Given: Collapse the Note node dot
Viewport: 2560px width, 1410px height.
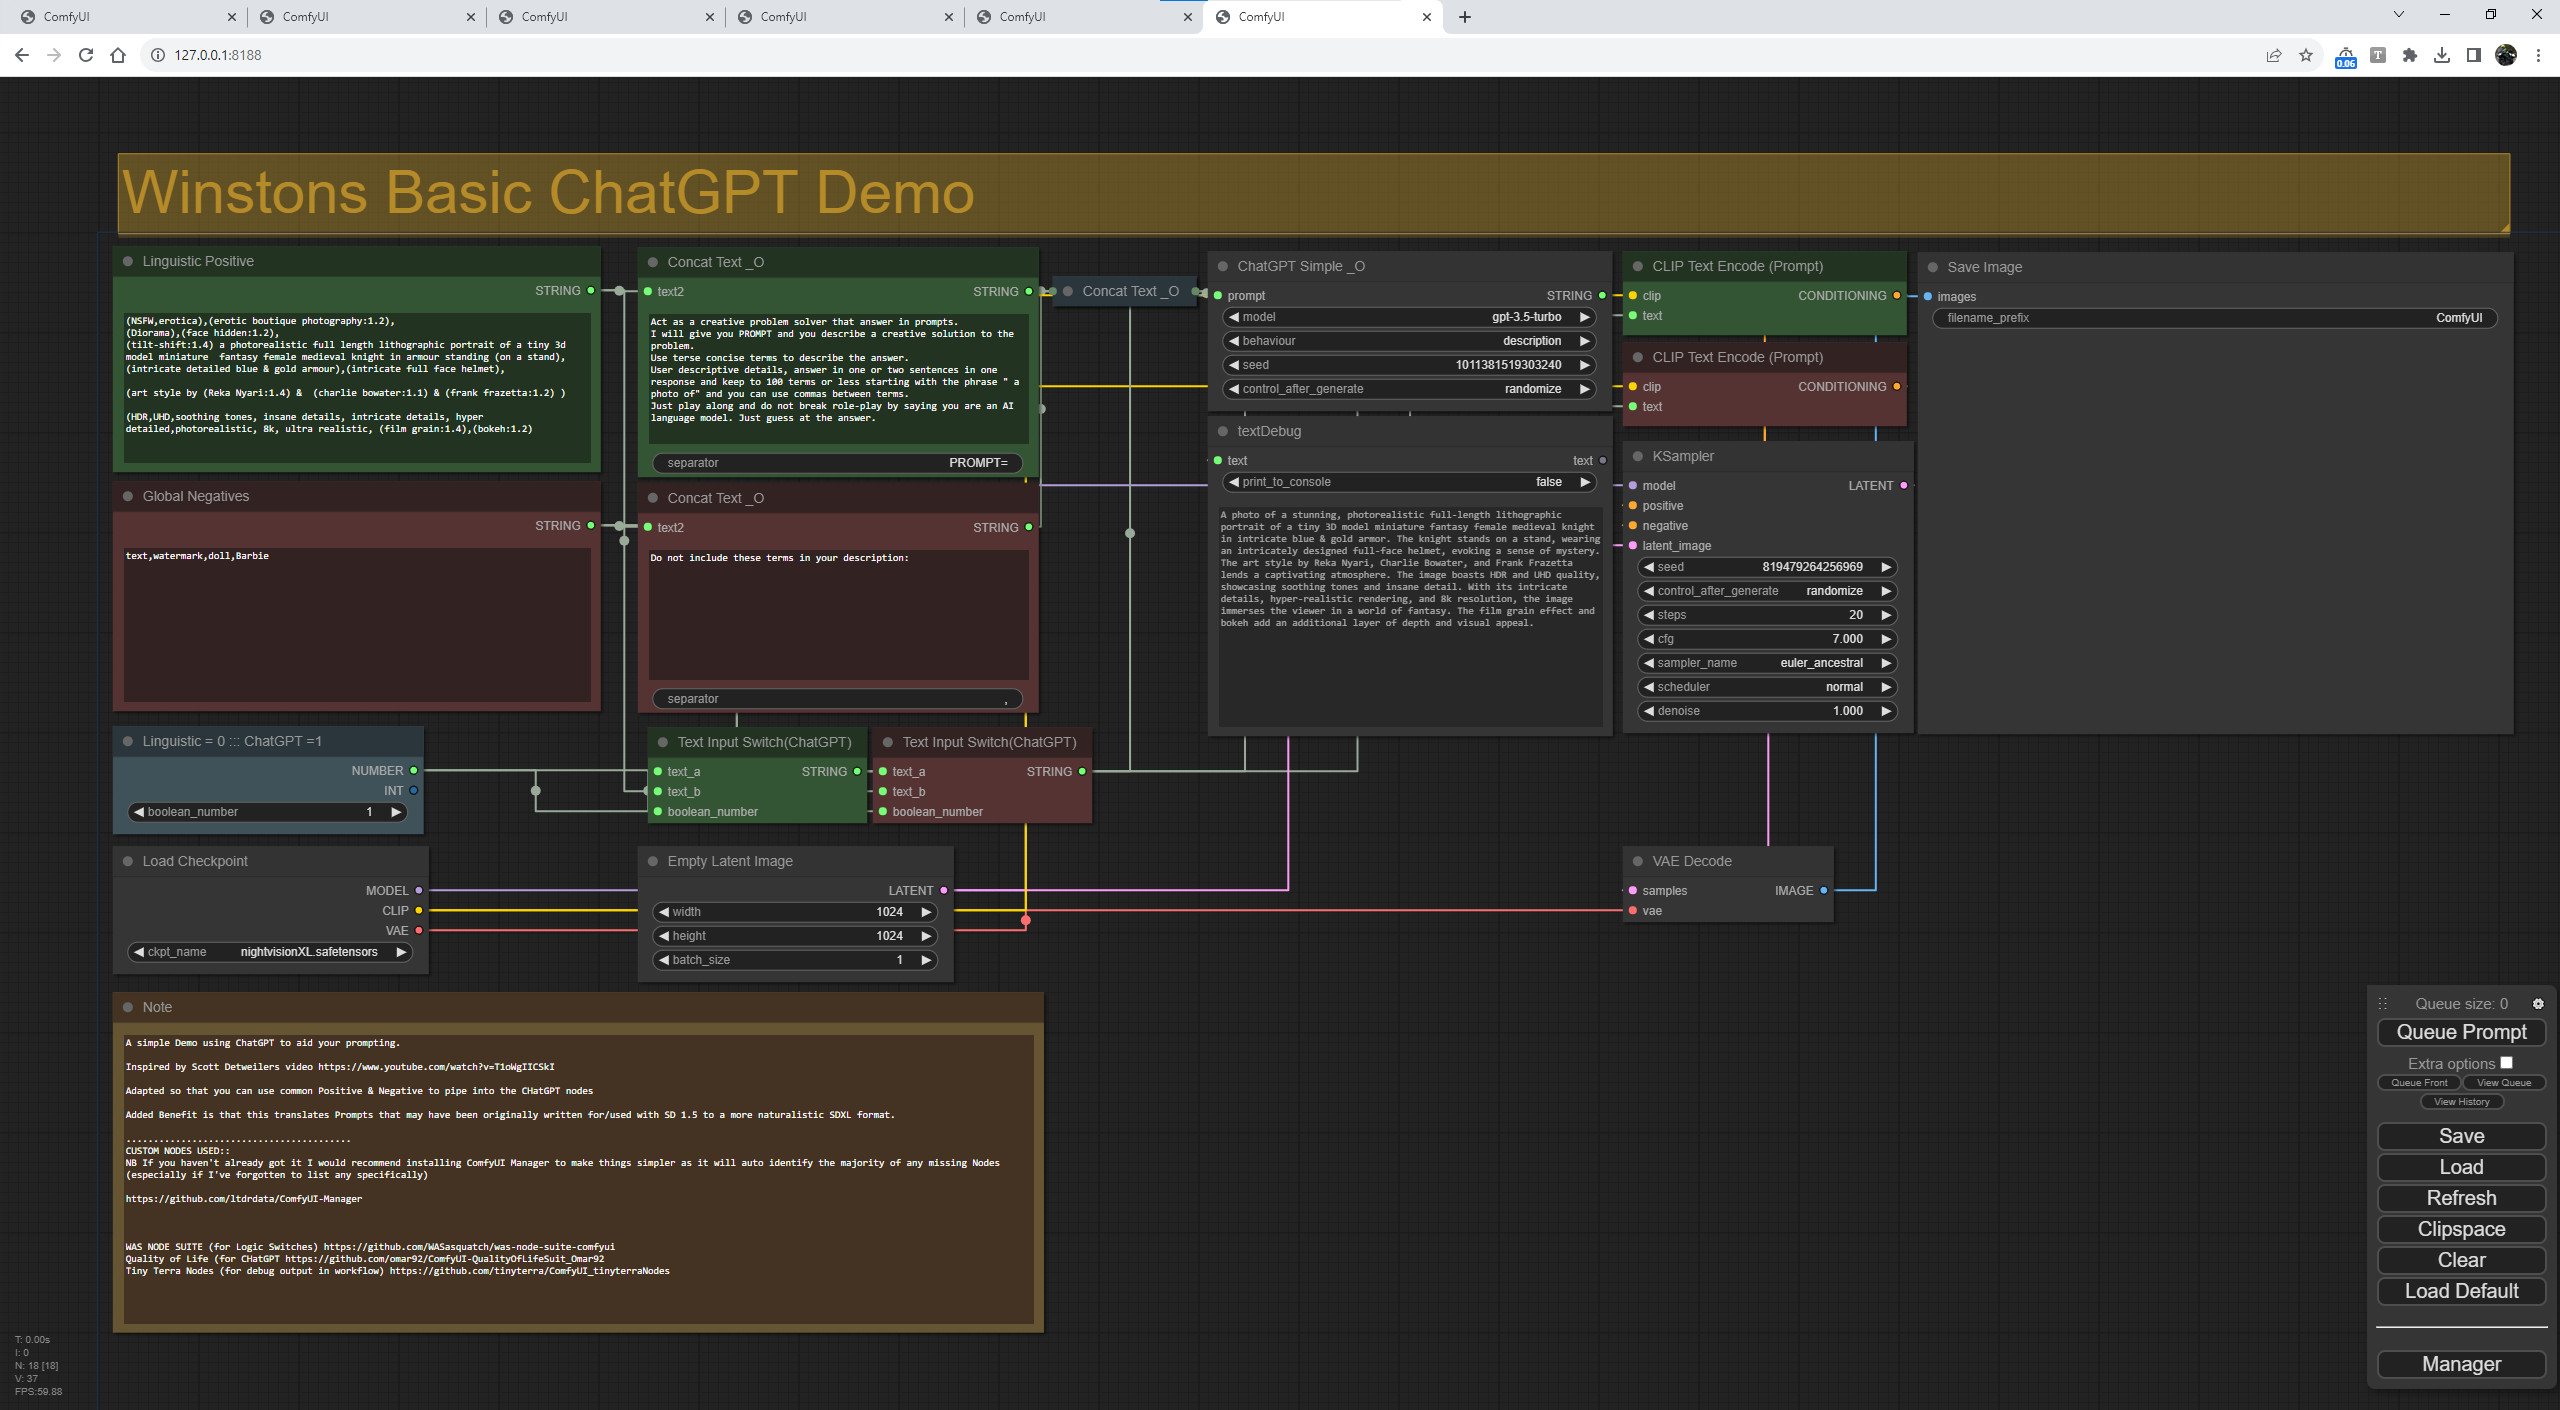Looking at the screenshot, I should (128, 1007).
